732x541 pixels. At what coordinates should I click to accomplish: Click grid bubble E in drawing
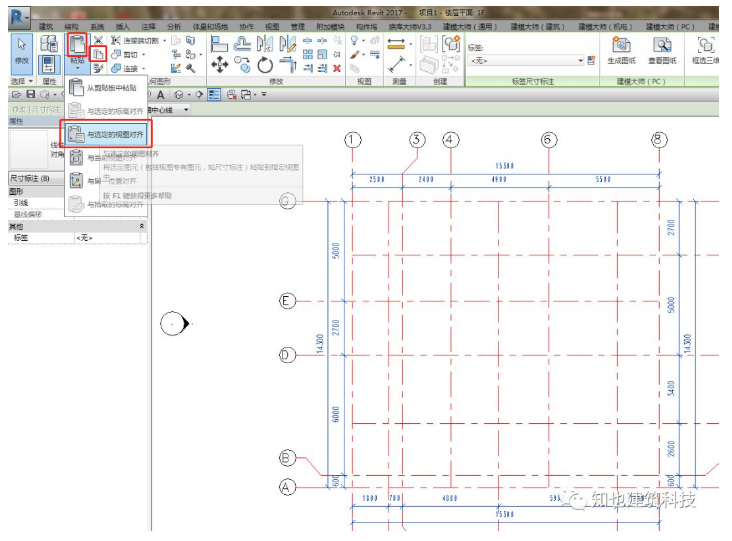(x=288, y=301)
